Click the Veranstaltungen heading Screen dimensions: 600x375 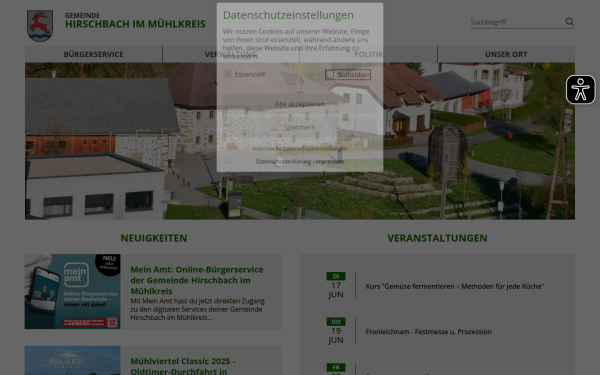tap(437, 238)
